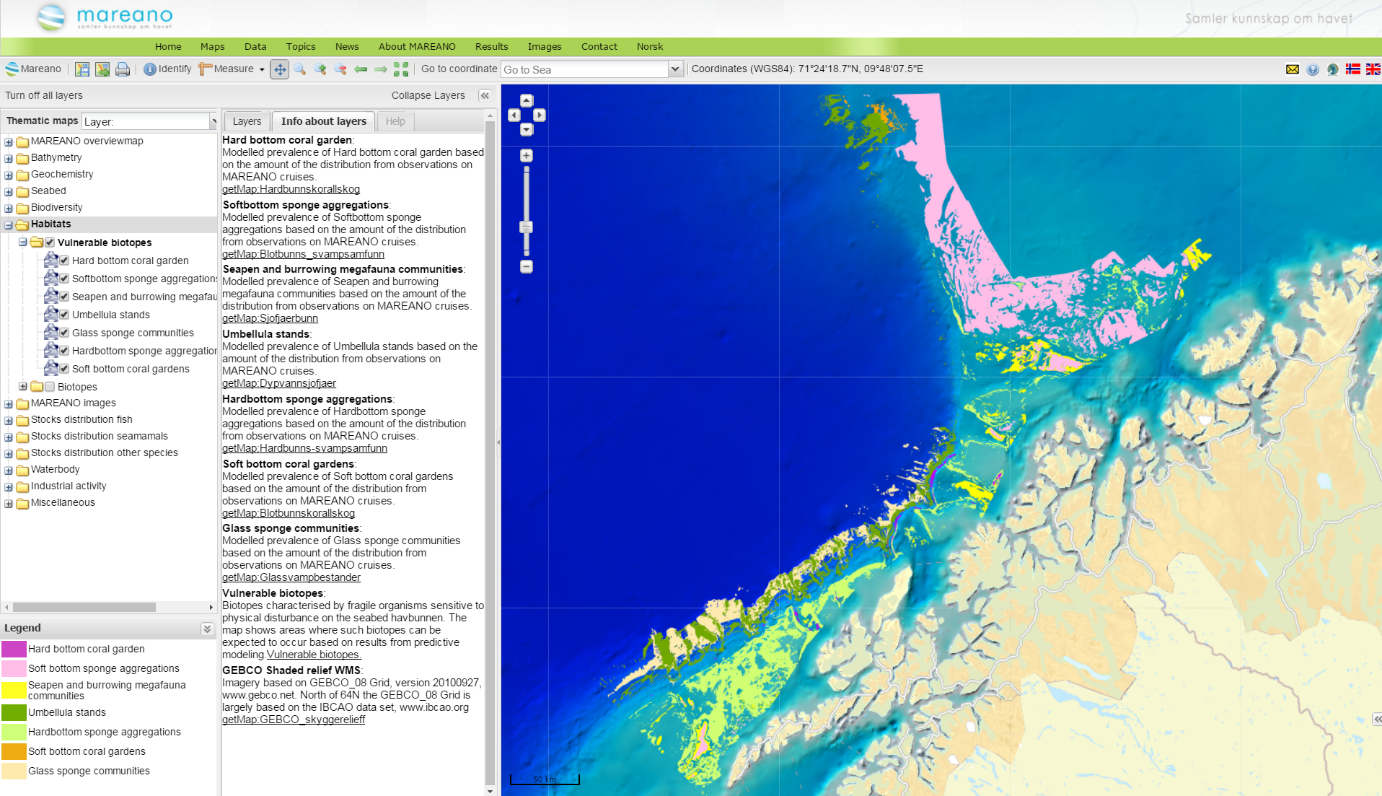This screenshot has height=796, width=1382.
Task: Switch language with the UK flag
Action: [x=1373, y=69]
